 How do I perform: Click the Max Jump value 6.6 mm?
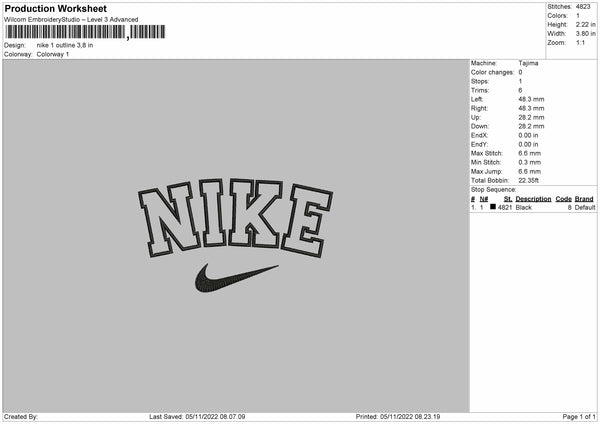click(530, 172)
